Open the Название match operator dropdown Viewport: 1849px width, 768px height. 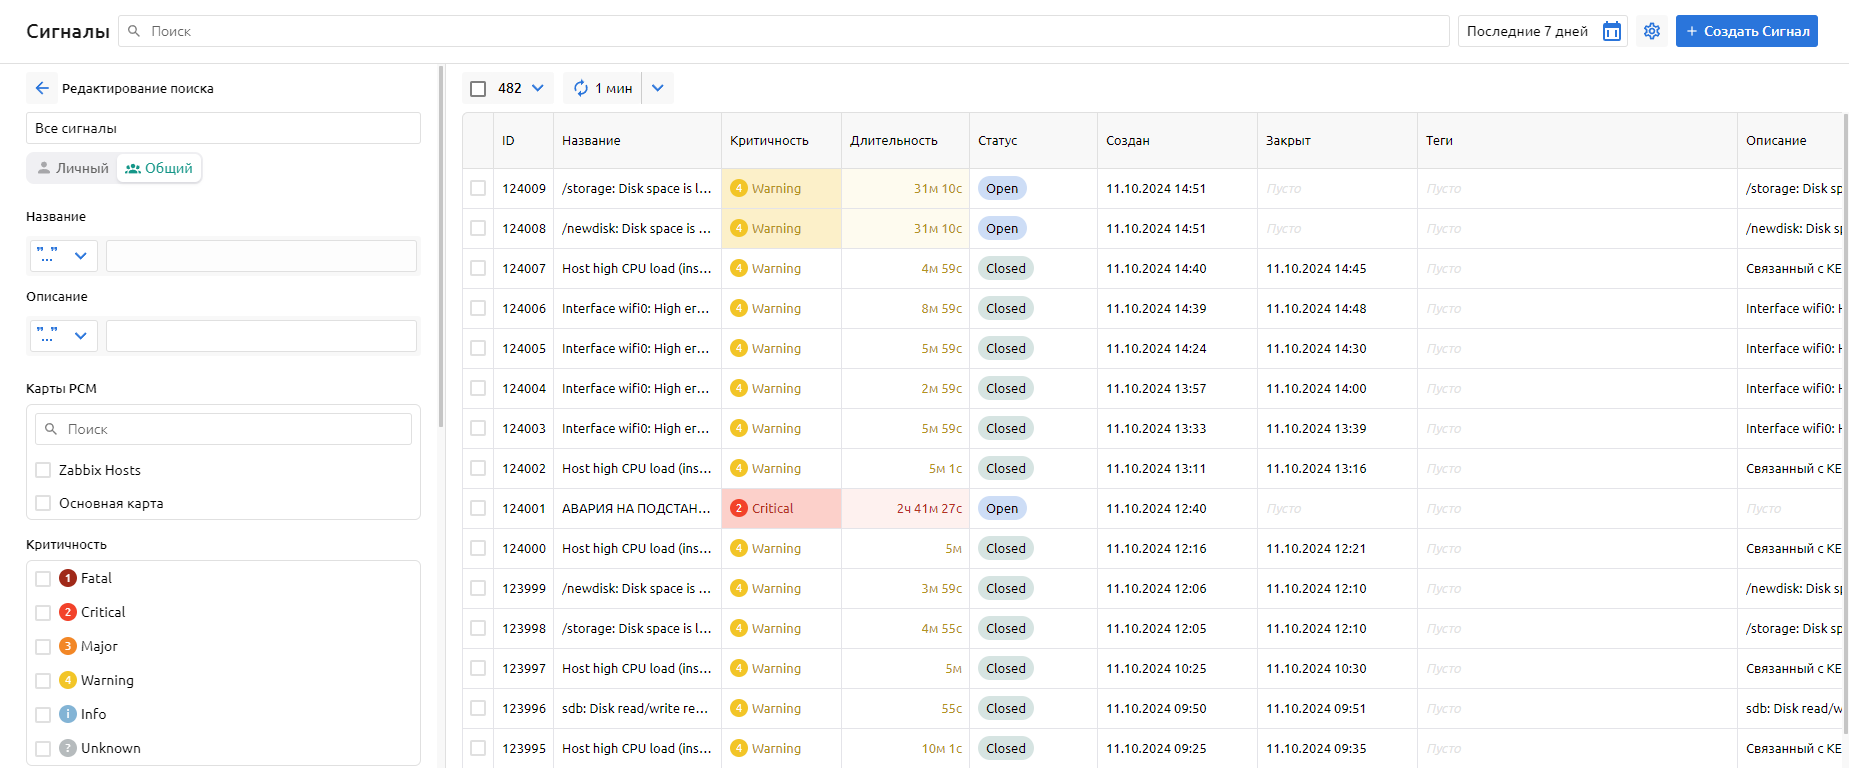(x=63, y=256)
